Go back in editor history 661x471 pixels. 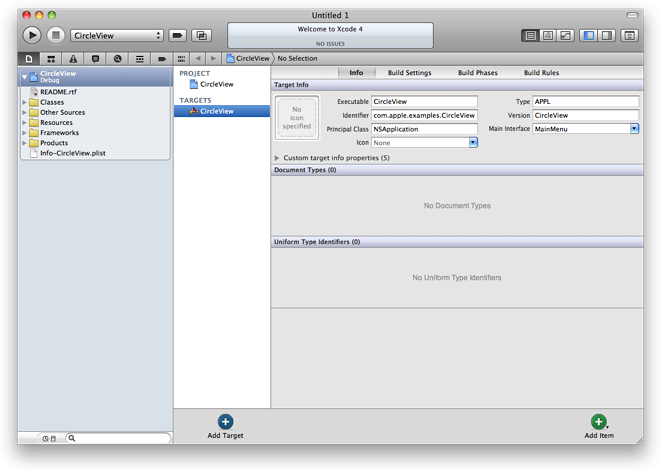coord(198,59)
